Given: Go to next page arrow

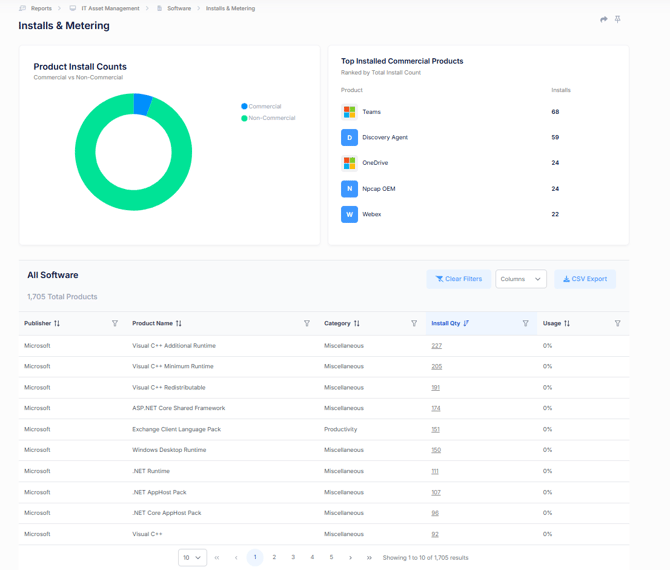Looking at the screenshot, I should pos(350,558).
